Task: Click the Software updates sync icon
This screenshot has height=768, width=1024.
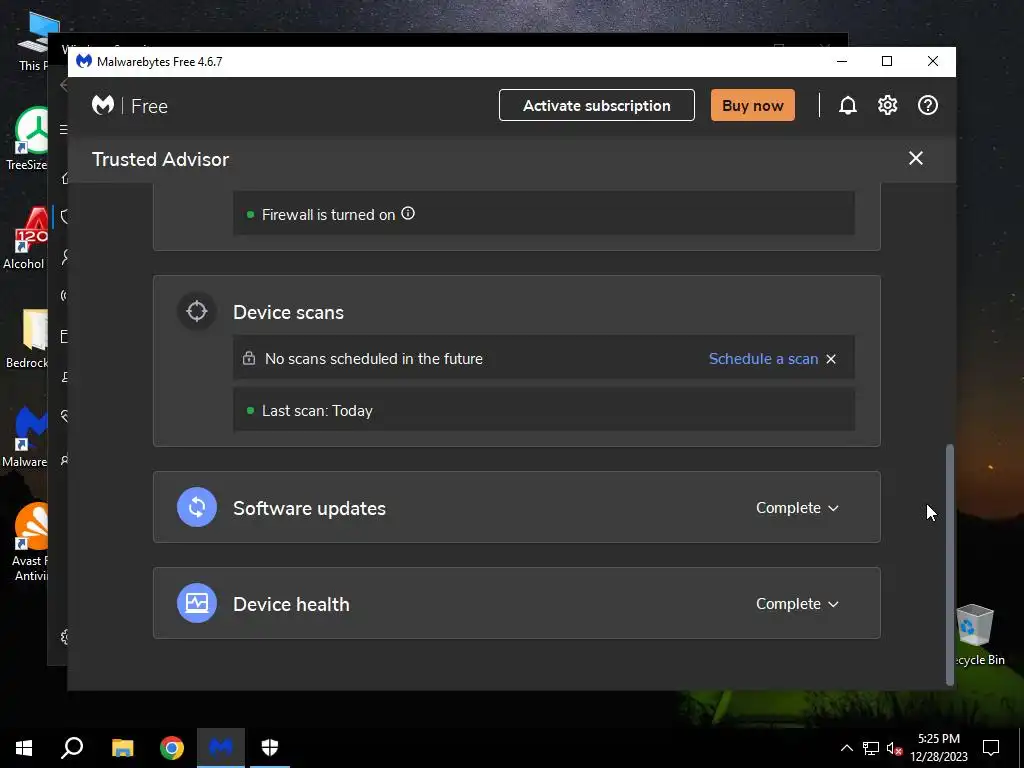Action: 197,507
